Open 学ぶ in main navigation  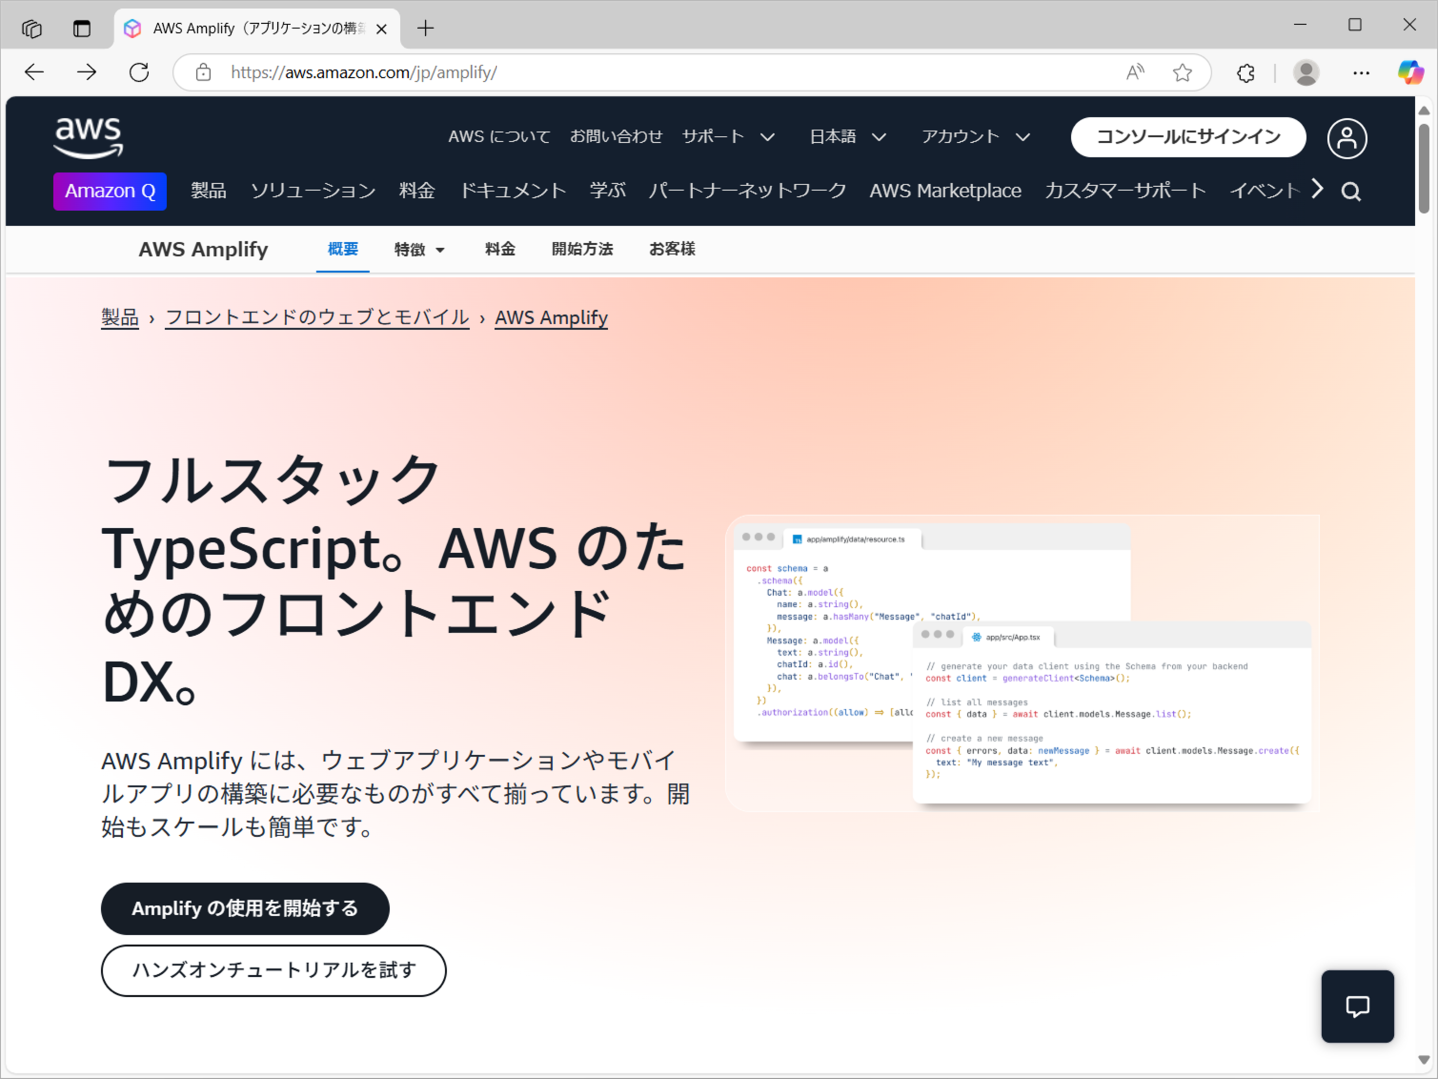(607, 190)
